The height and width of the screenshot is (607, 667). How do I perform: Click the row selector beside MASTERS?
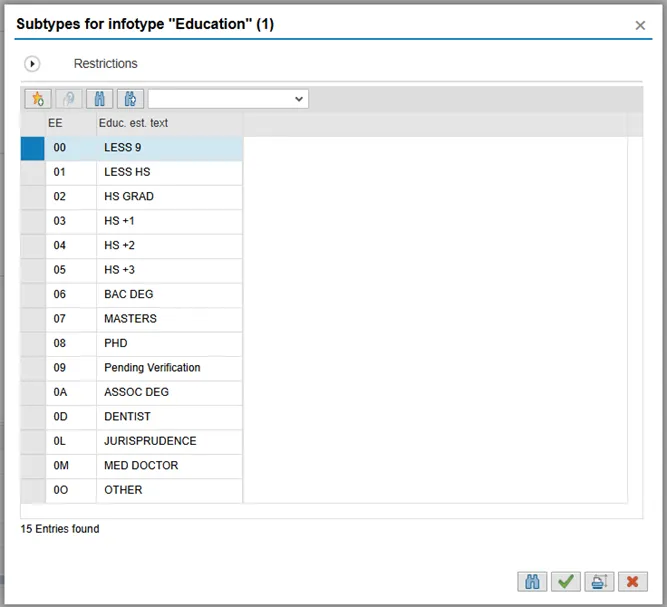(32, 319)
